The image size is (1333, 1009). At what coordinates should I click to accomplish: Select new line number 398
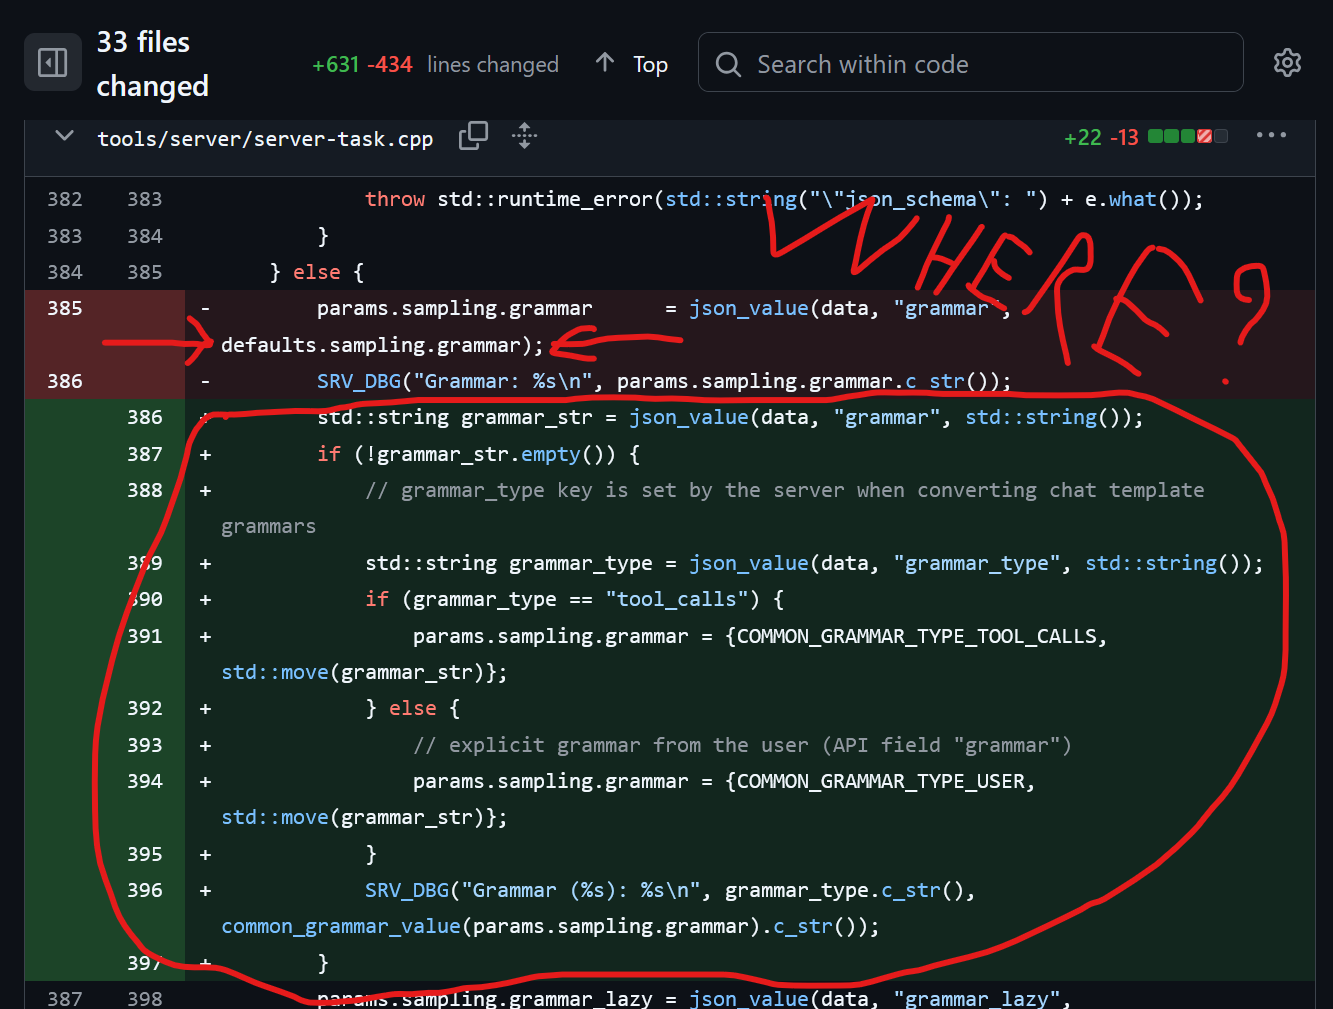click(x=145, y=998)
